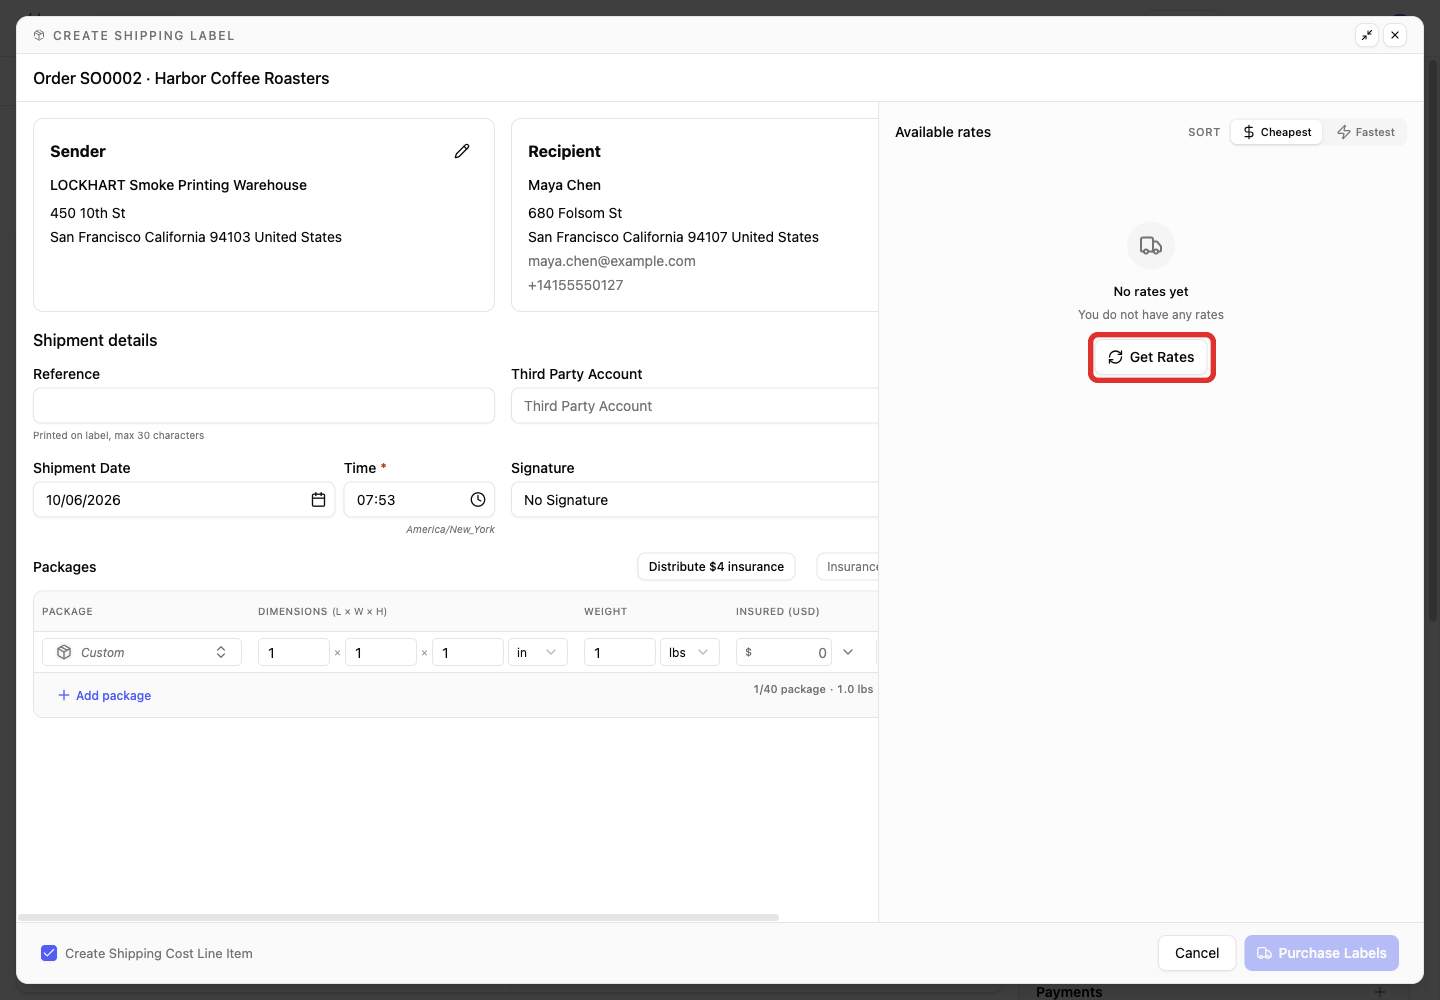The image size is (1440, 1000).
Task: Focus the Third Party Account field
Action: point(695,406)
